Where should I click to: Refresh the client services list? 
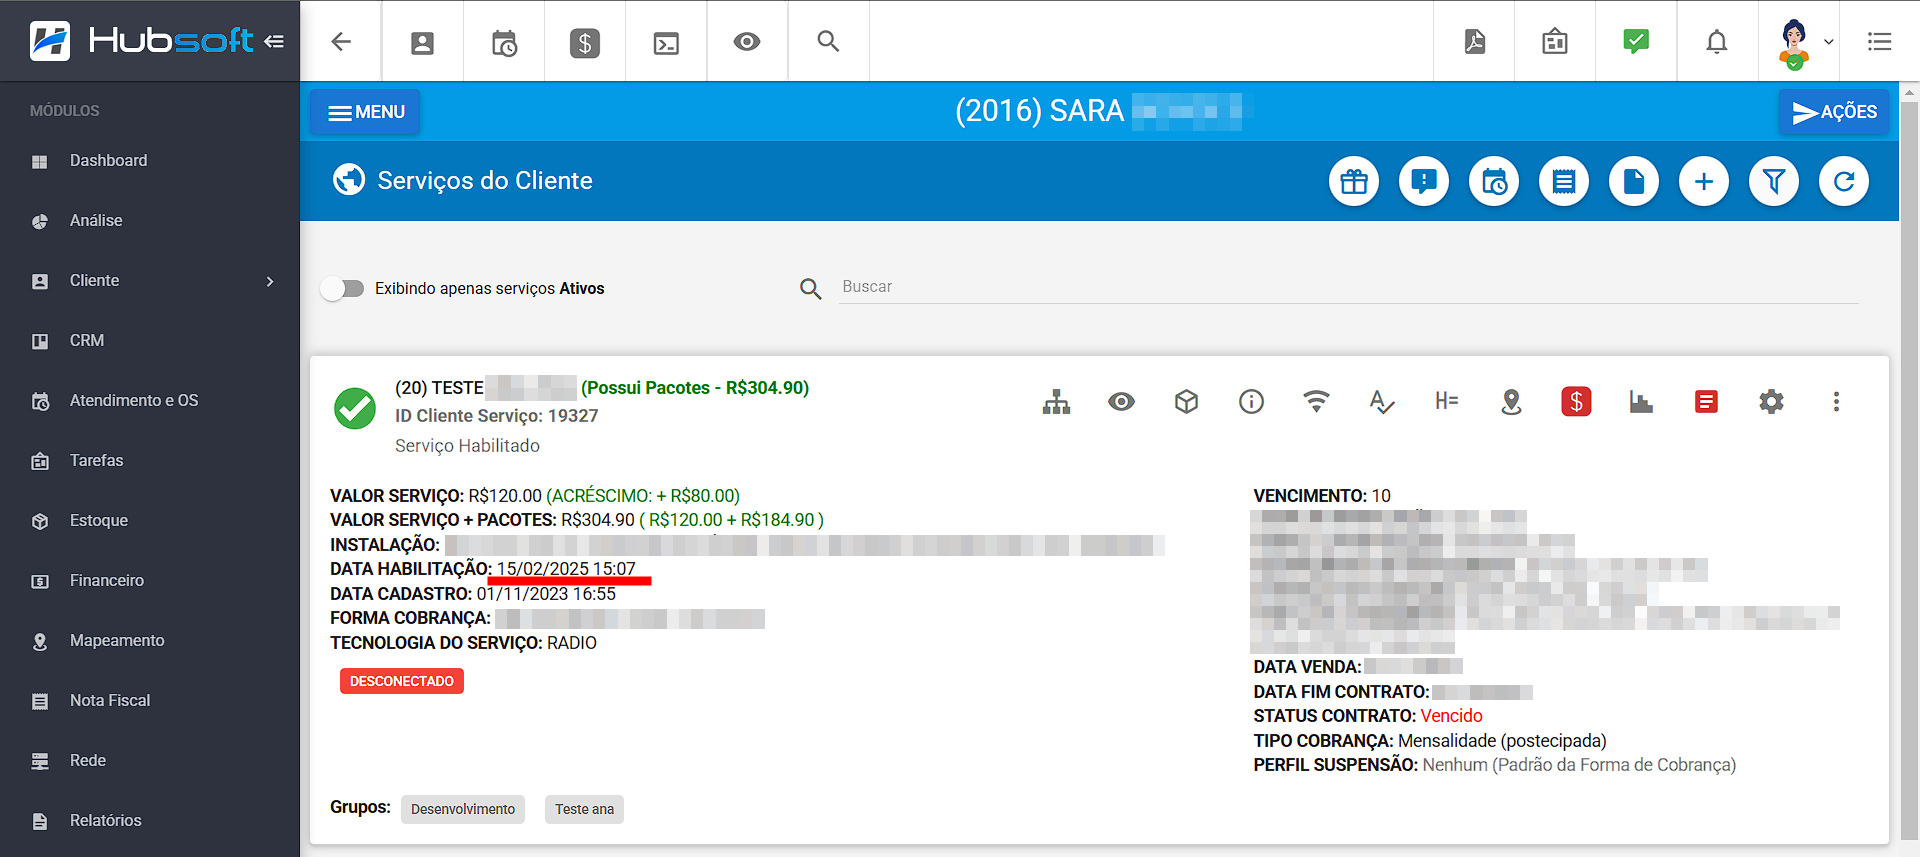point(1844,181)
